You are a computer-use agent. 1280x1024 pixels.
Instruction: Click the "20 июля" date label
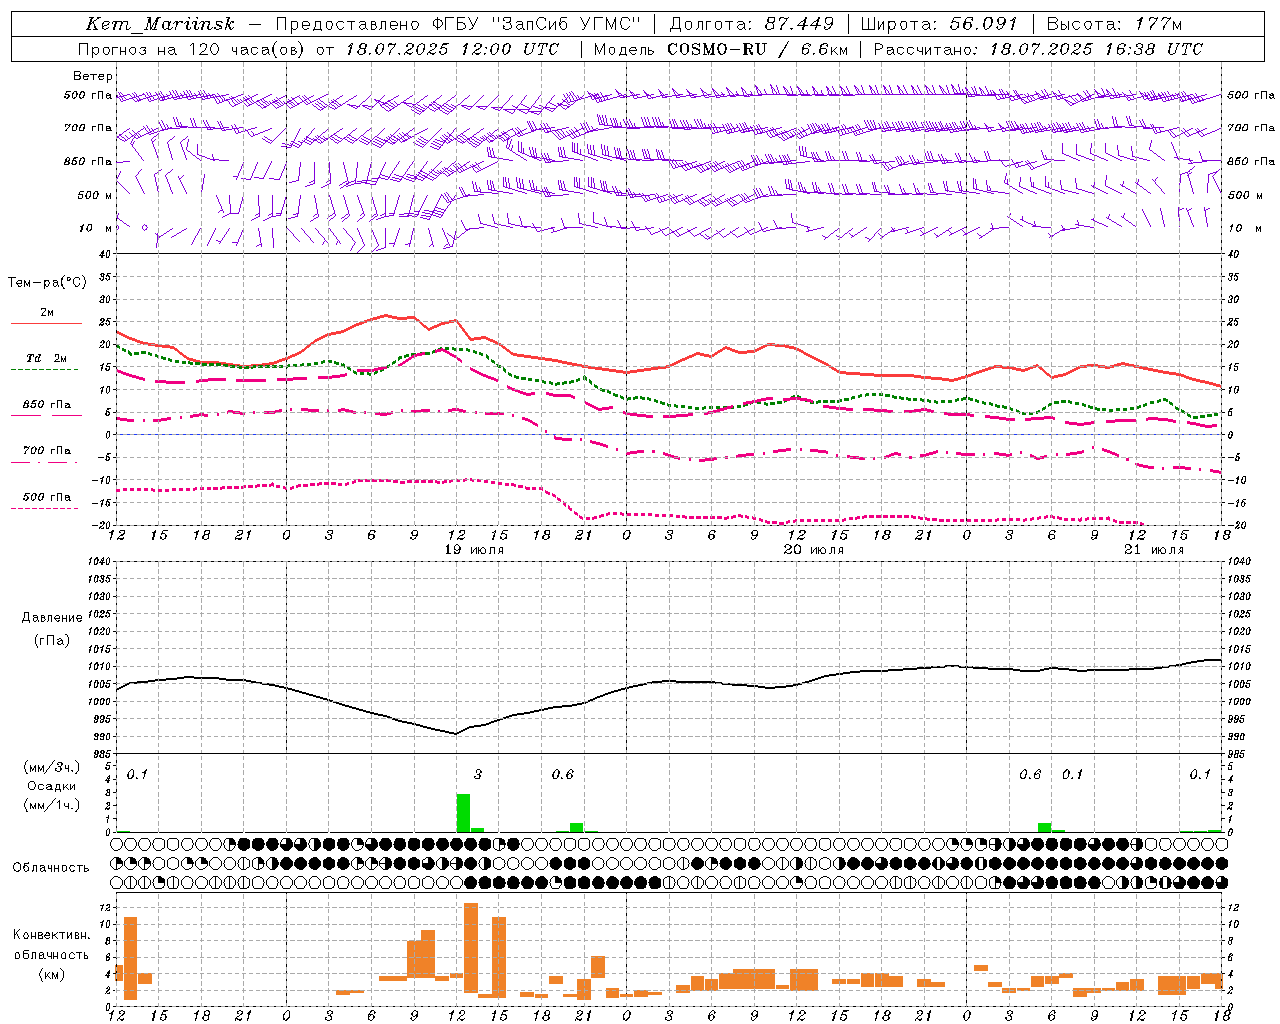[814, 550]
